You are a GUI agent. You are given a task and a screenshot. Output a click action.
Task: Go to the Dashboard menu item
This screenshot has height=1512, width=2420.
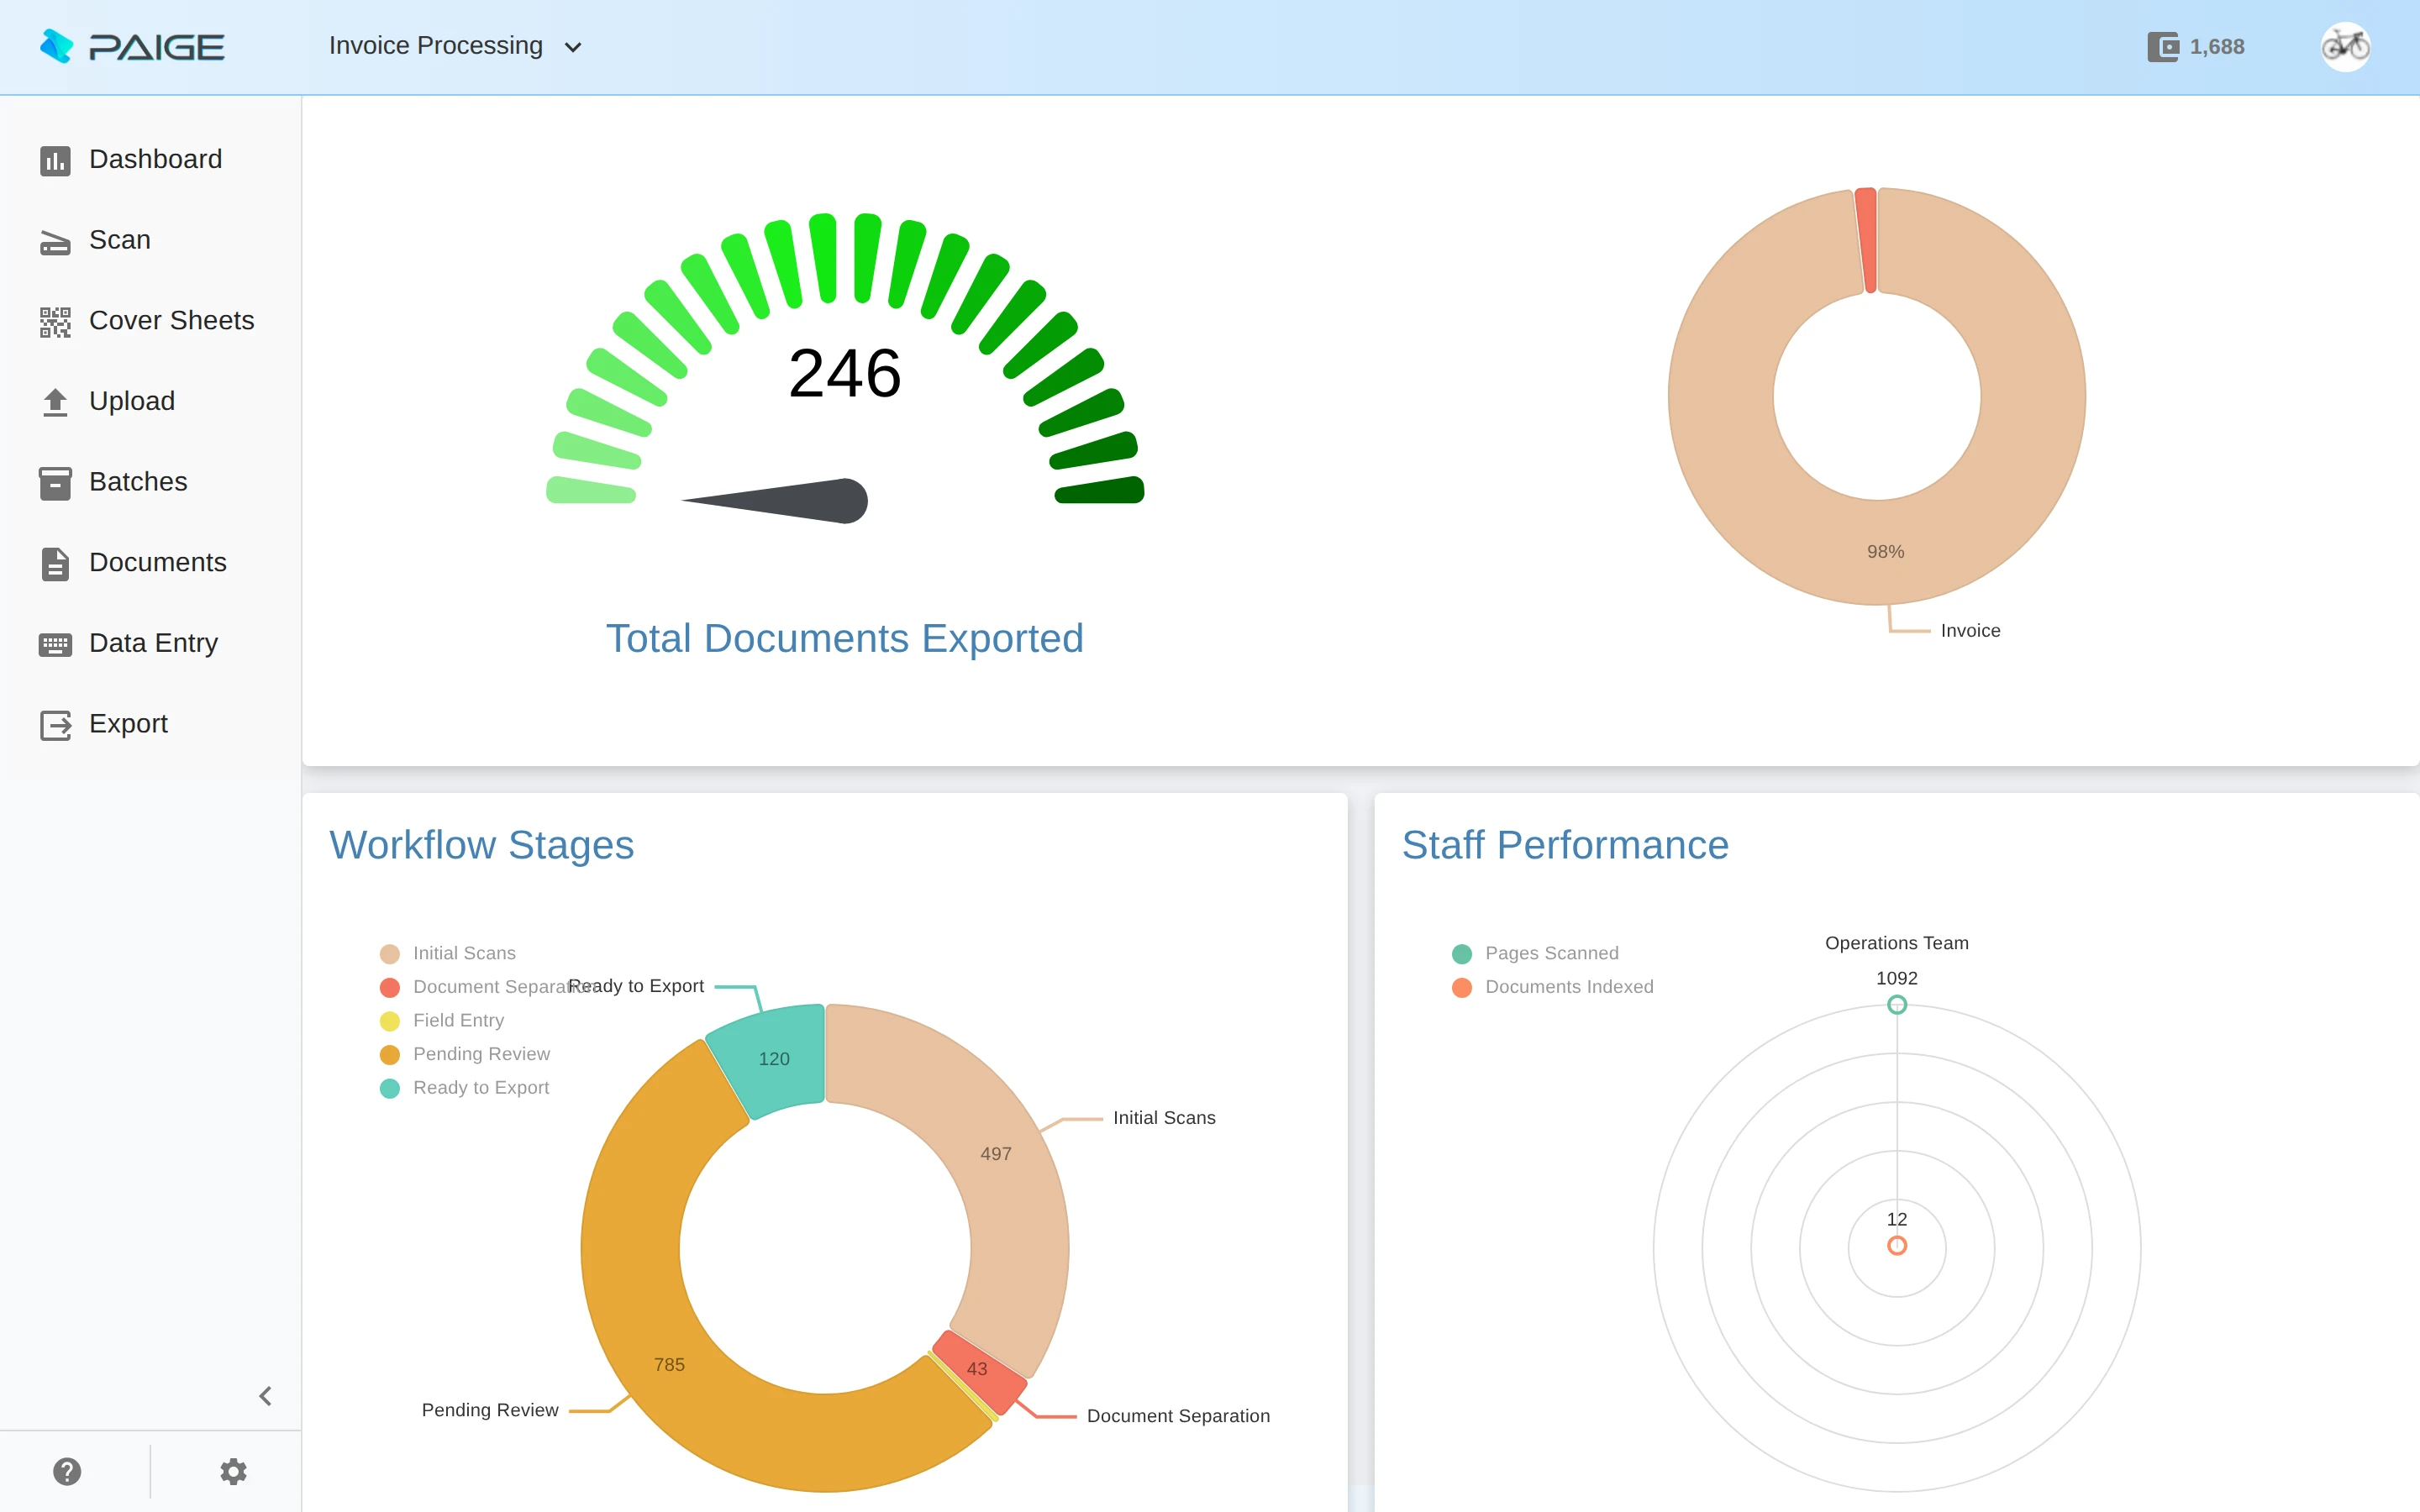click(155, 159)
